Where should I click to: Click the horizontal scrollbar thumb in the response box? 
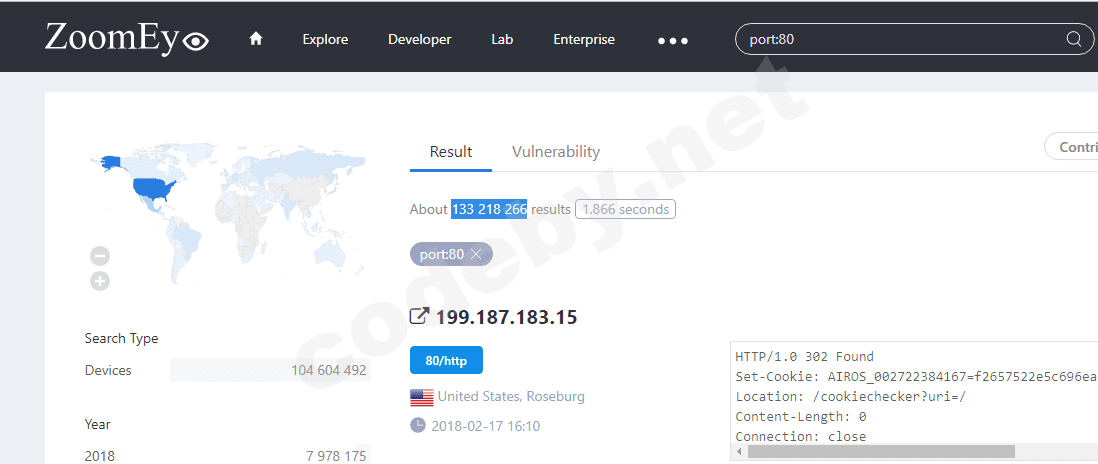click(881, 451)
